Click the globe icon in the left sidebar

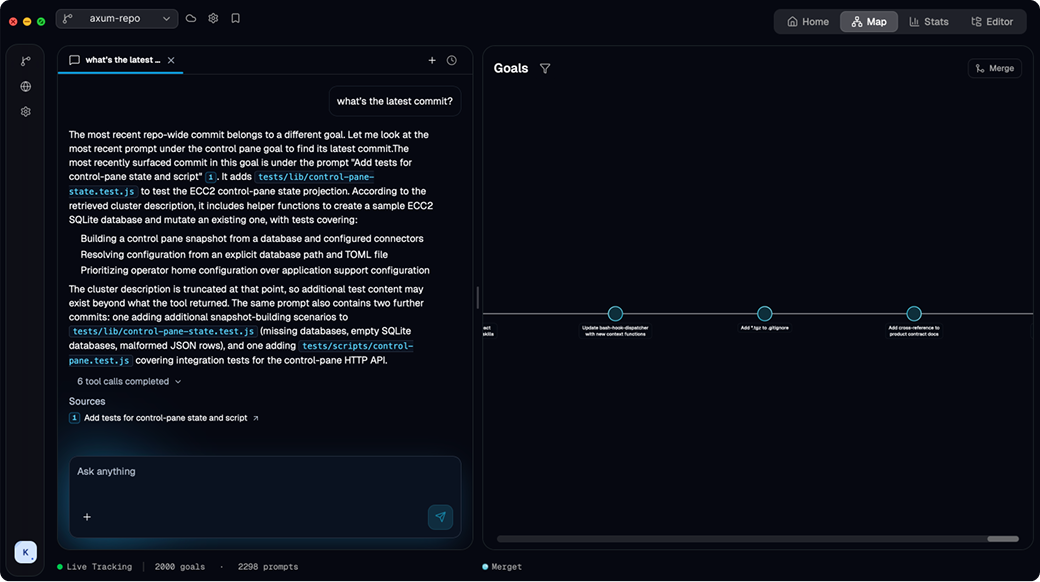point(26,86)
